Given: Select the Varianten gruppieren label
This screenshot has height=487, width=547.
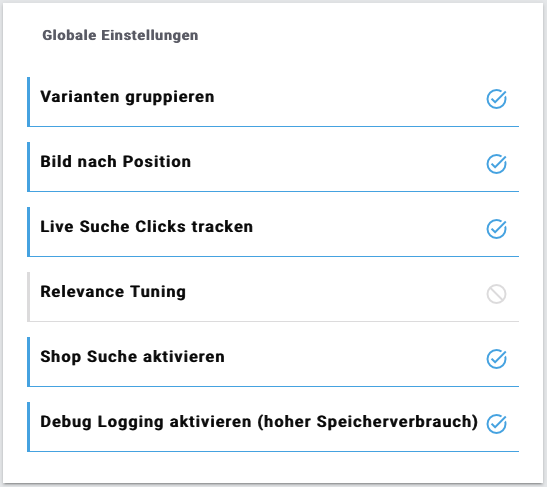Looking at the screenshot, I should pos(127,97).
